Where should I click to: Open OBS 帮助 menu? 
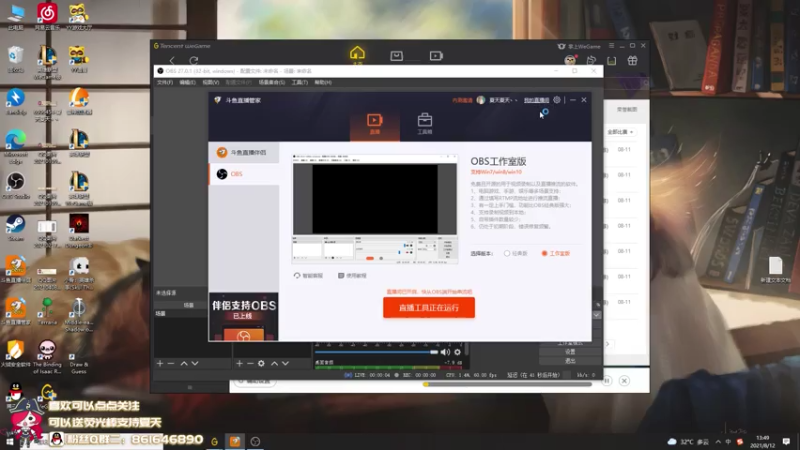click(x=323, y=82)
